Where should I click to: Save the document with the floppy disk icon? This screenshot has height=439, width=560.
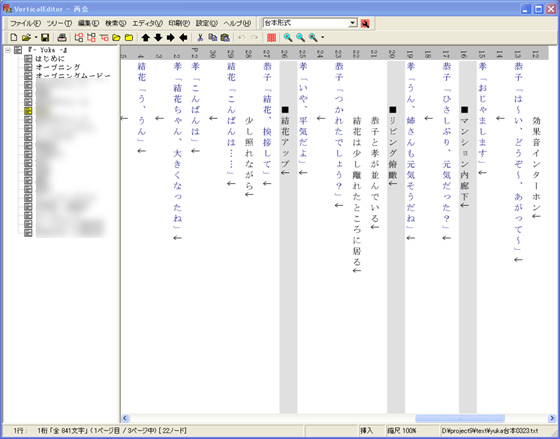(45, 37)
